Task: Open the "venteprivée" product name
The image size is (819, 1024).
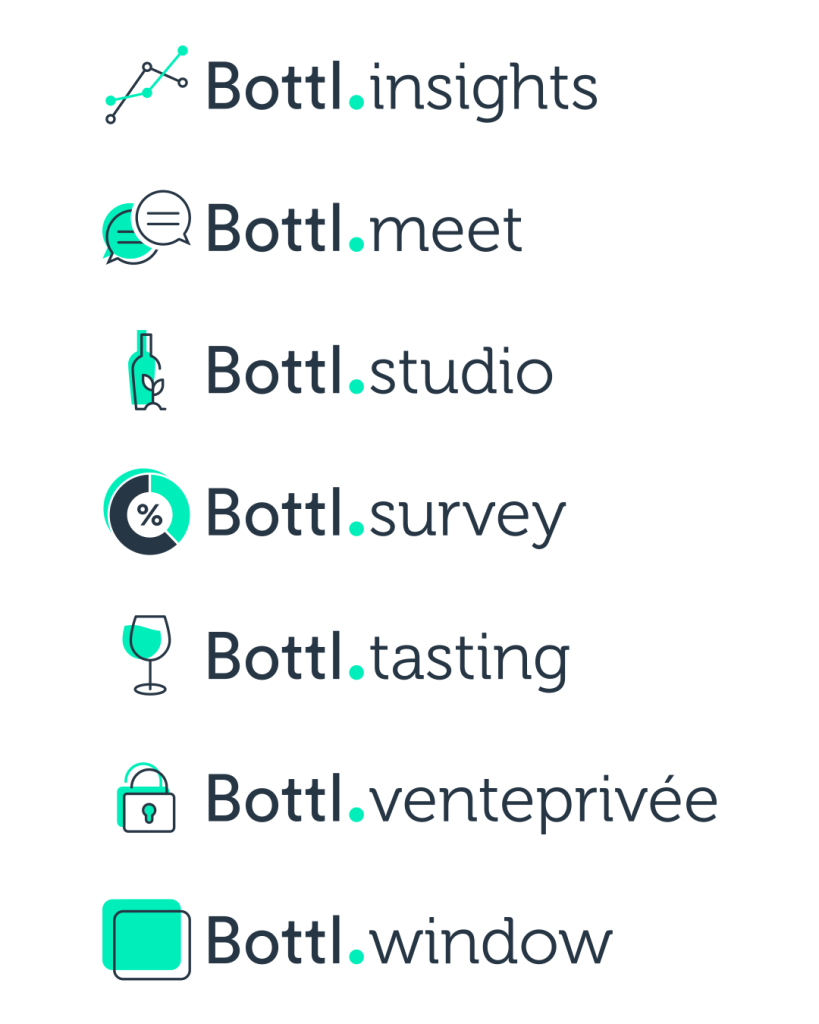Action: [543, 802]
